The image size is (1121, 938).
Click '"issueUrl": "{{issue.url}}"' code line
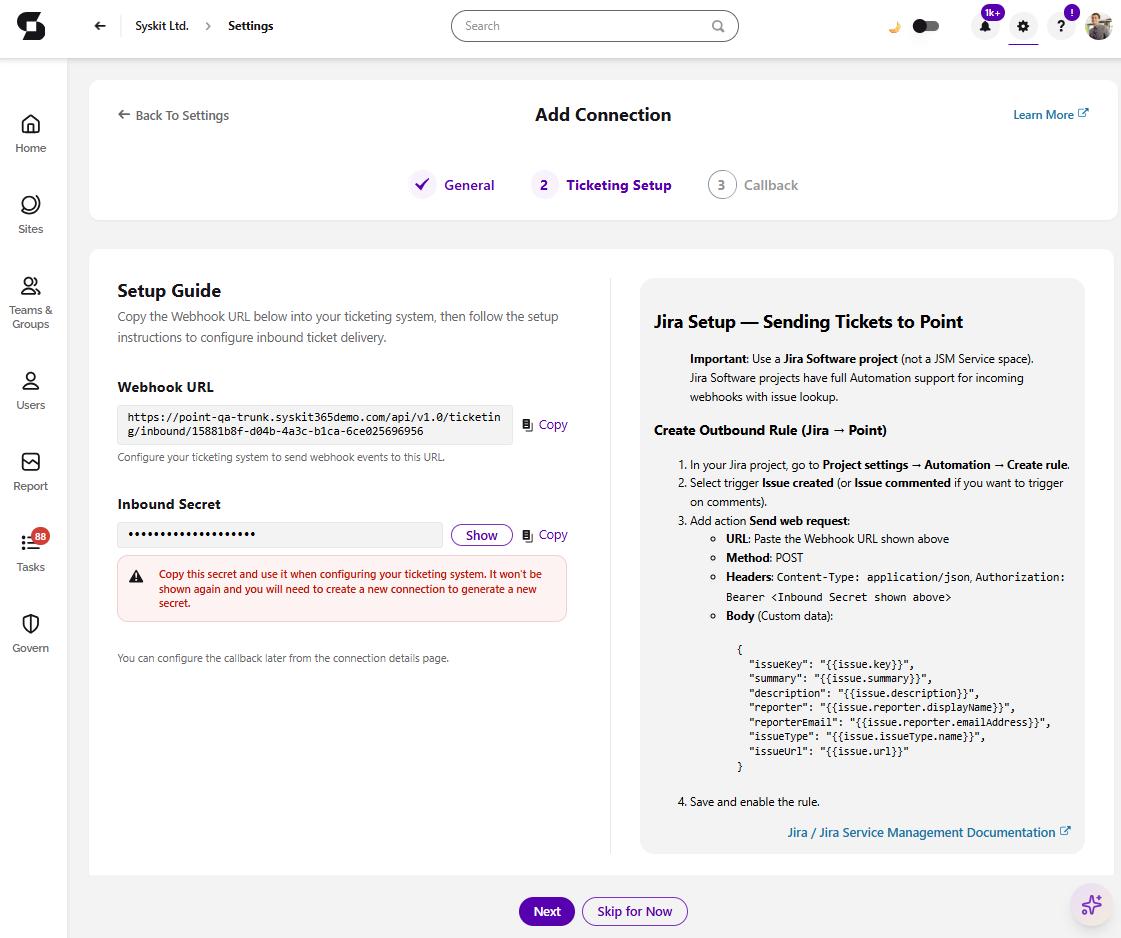pos(829,751)
